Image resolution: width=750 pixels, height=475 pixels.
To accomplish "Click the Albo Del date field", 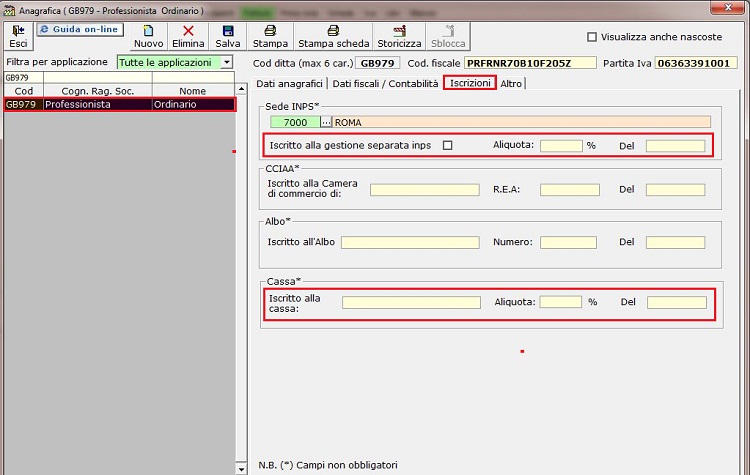I will [x=675, y=242].
